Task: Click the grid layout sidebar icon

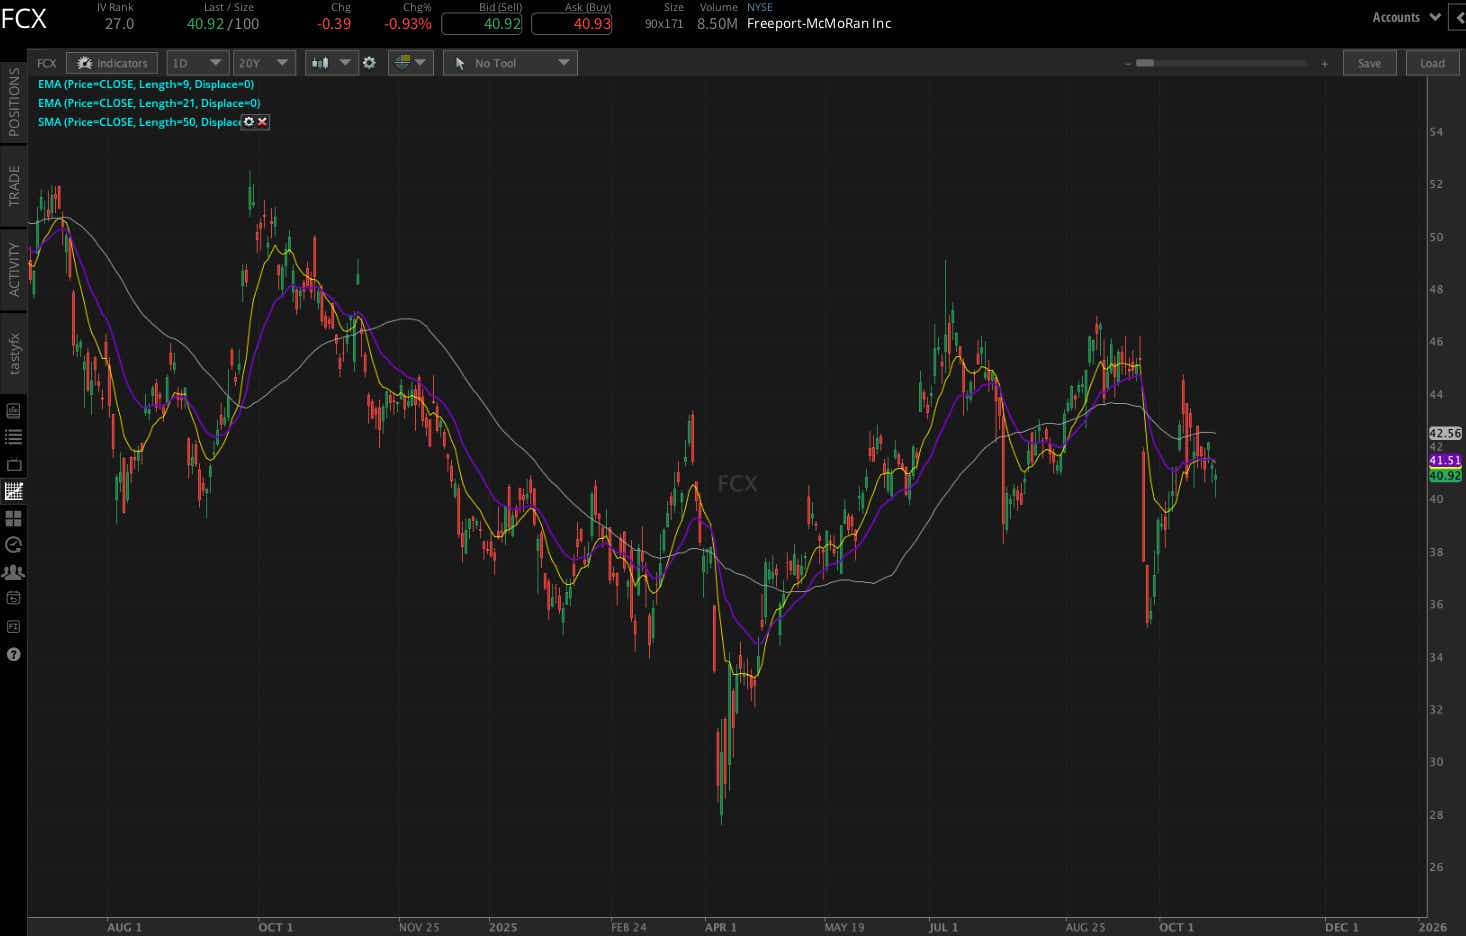Action: [13, 518]
